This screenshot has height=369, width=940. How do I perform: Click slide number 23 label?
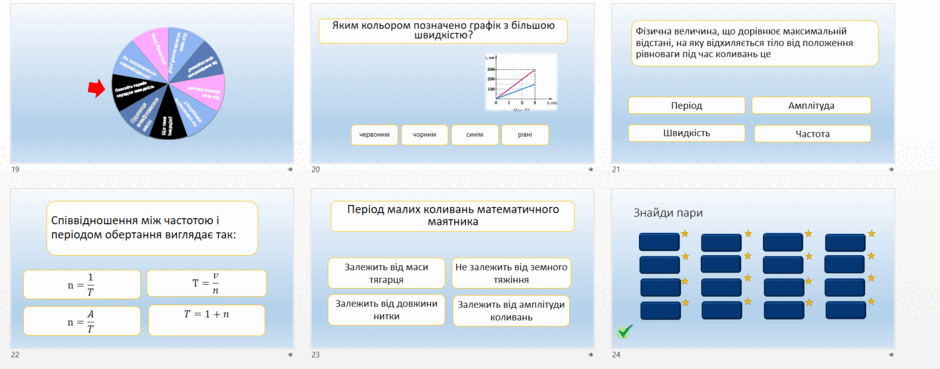[x=316, y=355]
